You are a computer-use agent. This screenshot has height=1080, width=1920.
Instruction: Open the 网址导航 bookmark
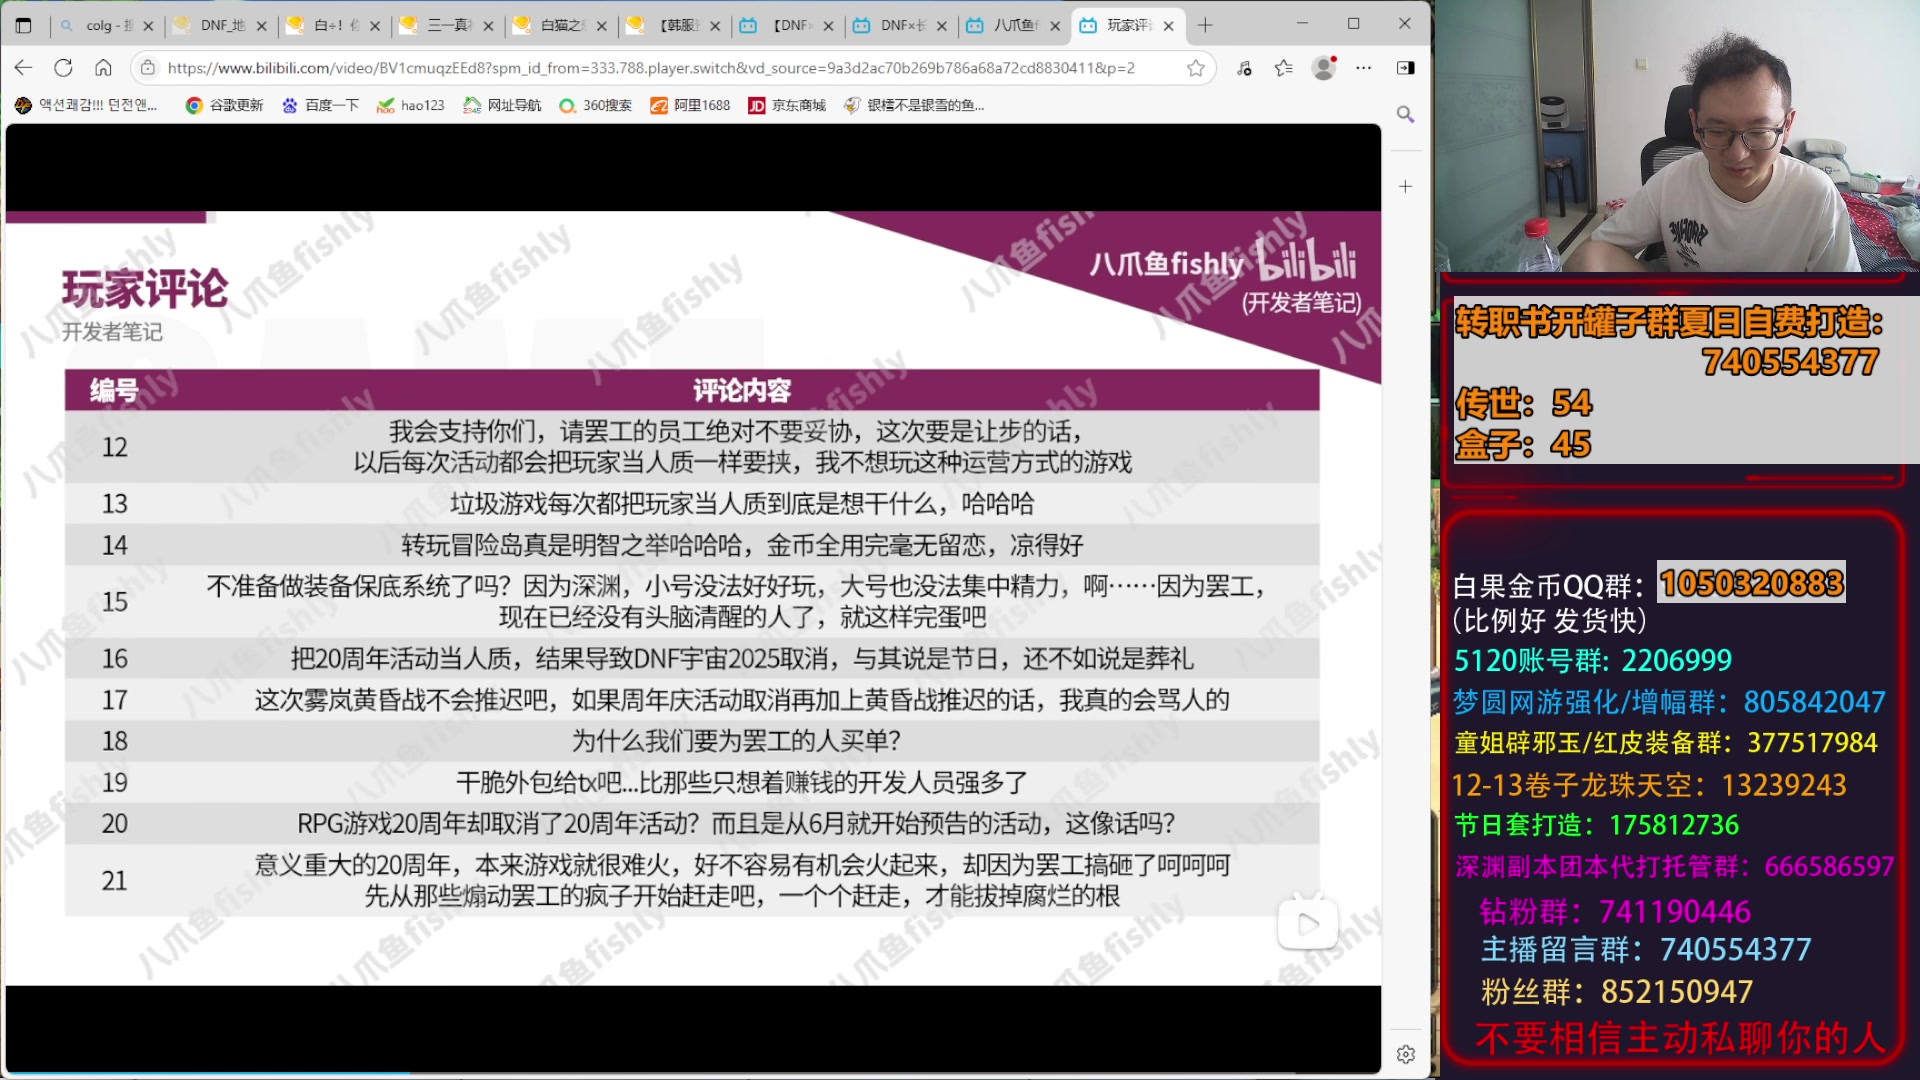pos(502,105)
